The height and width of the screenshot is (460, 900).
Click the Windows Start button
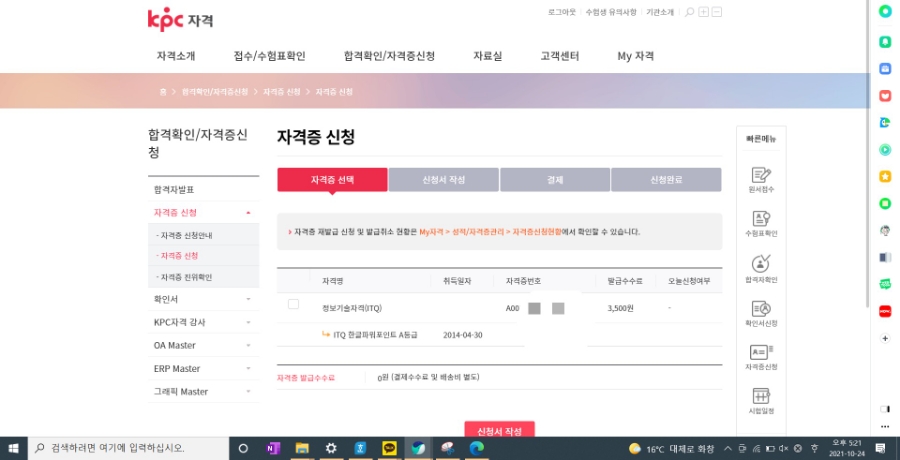(13, 448)
